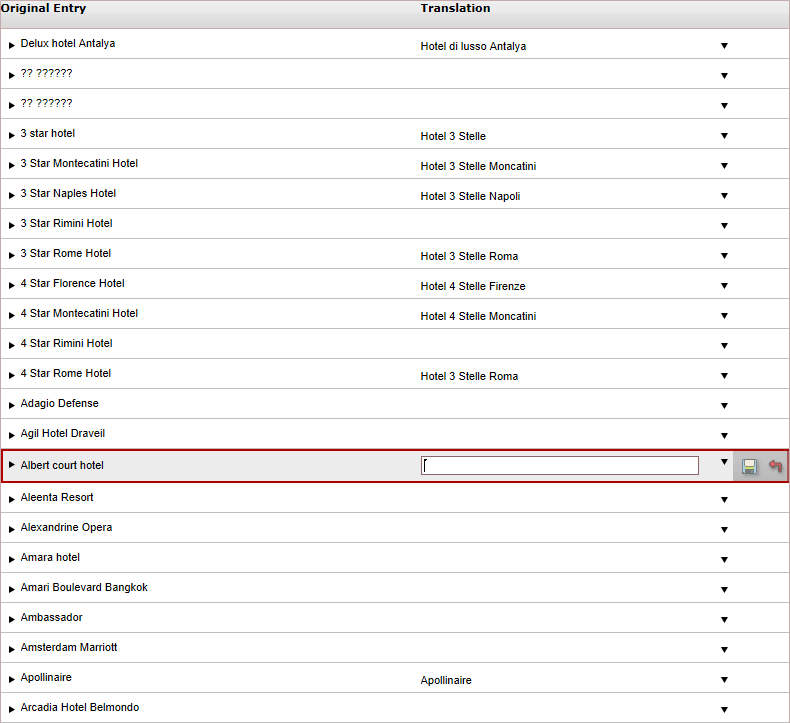Save the Albert court hotel translation

[749, 467]
